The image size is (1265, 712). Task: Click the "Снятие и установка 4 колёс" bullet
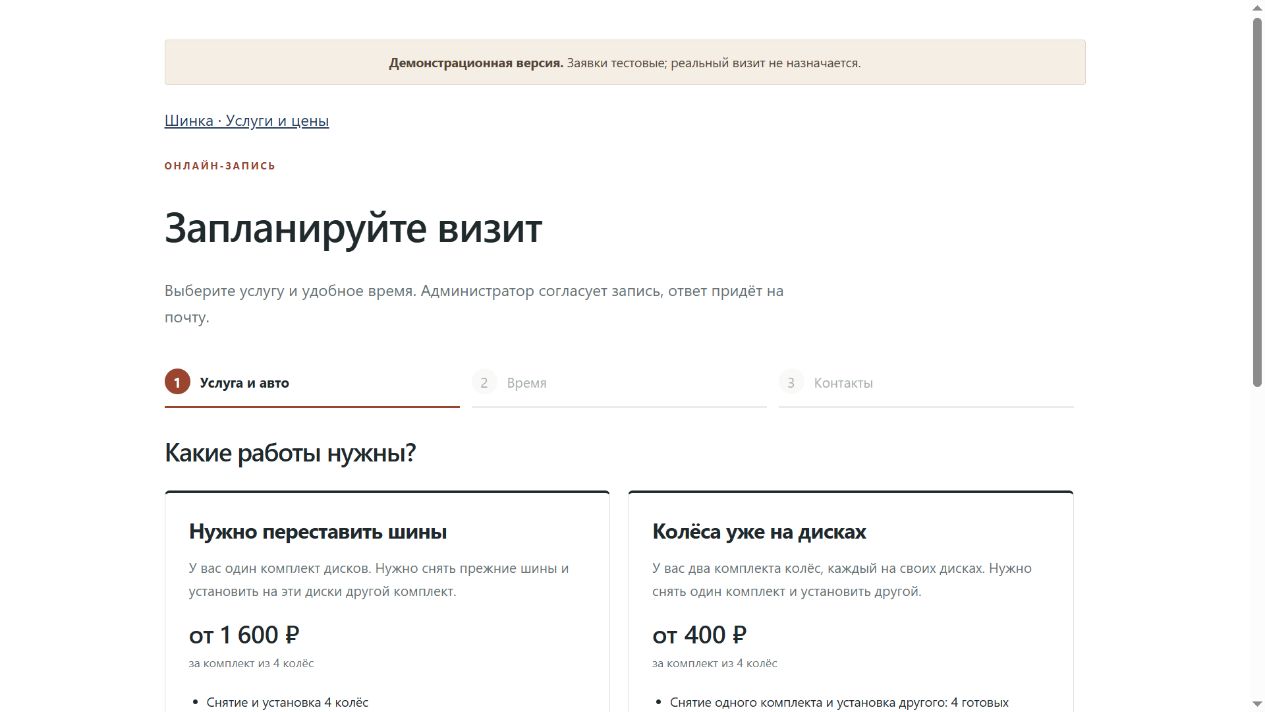287,703
